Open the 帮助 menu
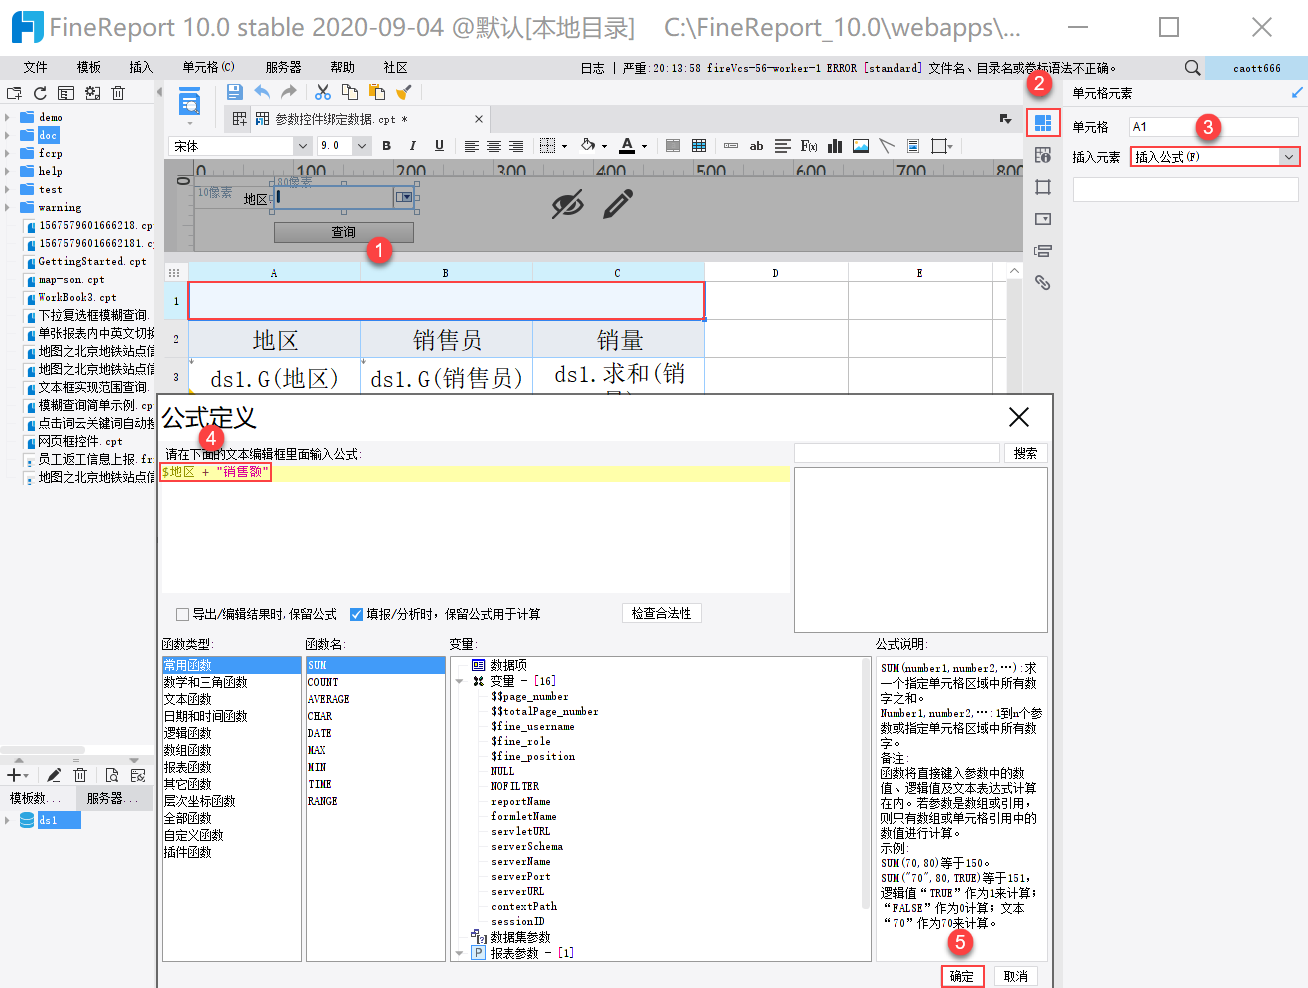 coord(342,68)
